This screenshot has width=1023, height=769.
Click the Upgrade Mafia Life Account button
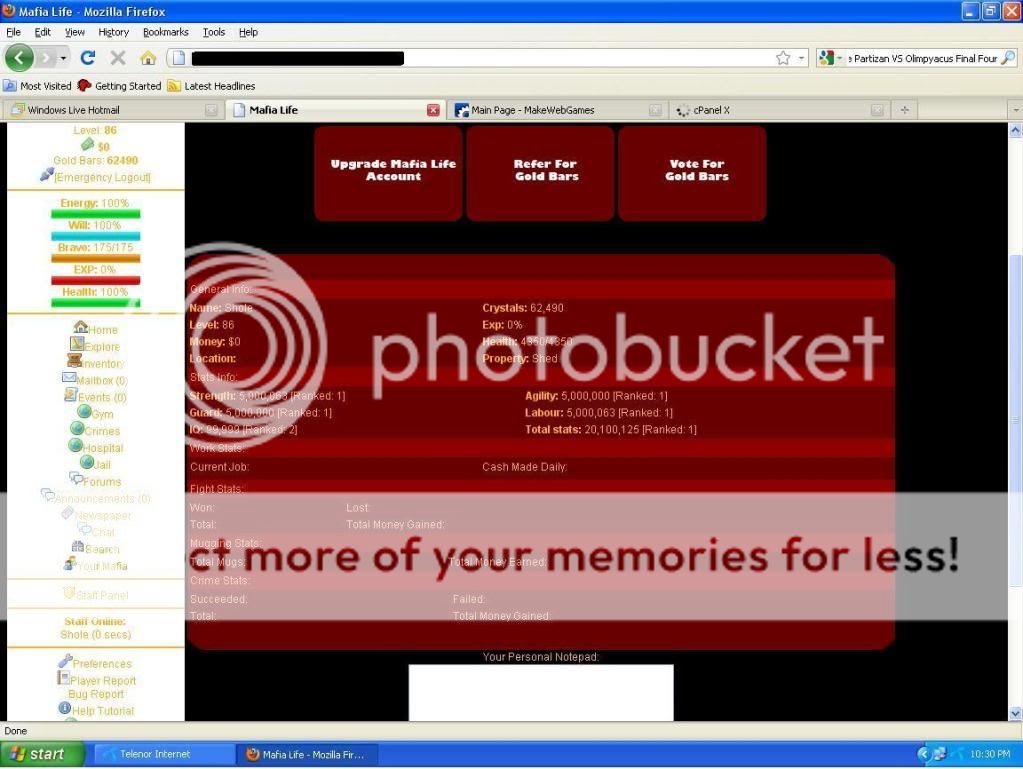pyautogui.click(x=392, y=170)
